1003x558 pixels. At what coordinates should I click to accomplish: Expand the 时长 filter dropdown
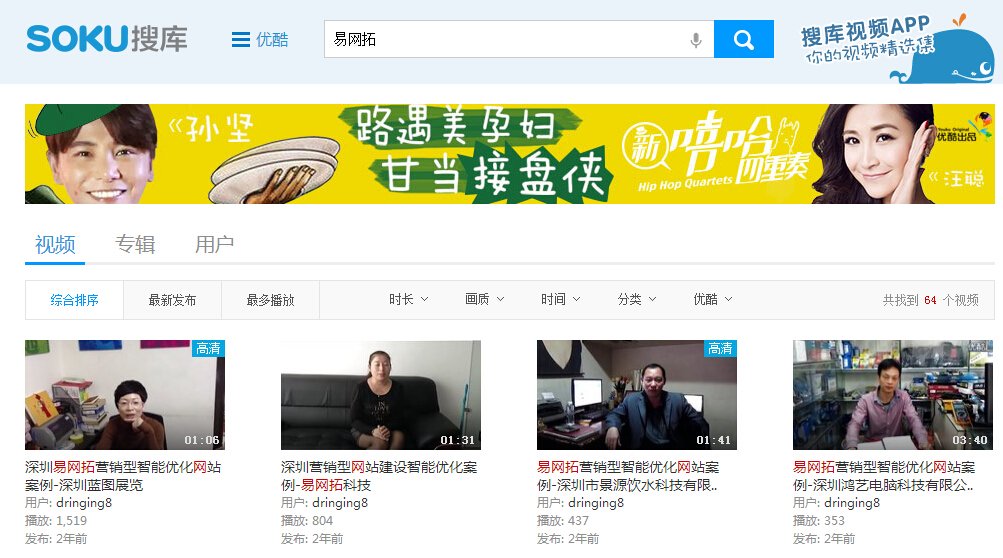coord(409,299)
